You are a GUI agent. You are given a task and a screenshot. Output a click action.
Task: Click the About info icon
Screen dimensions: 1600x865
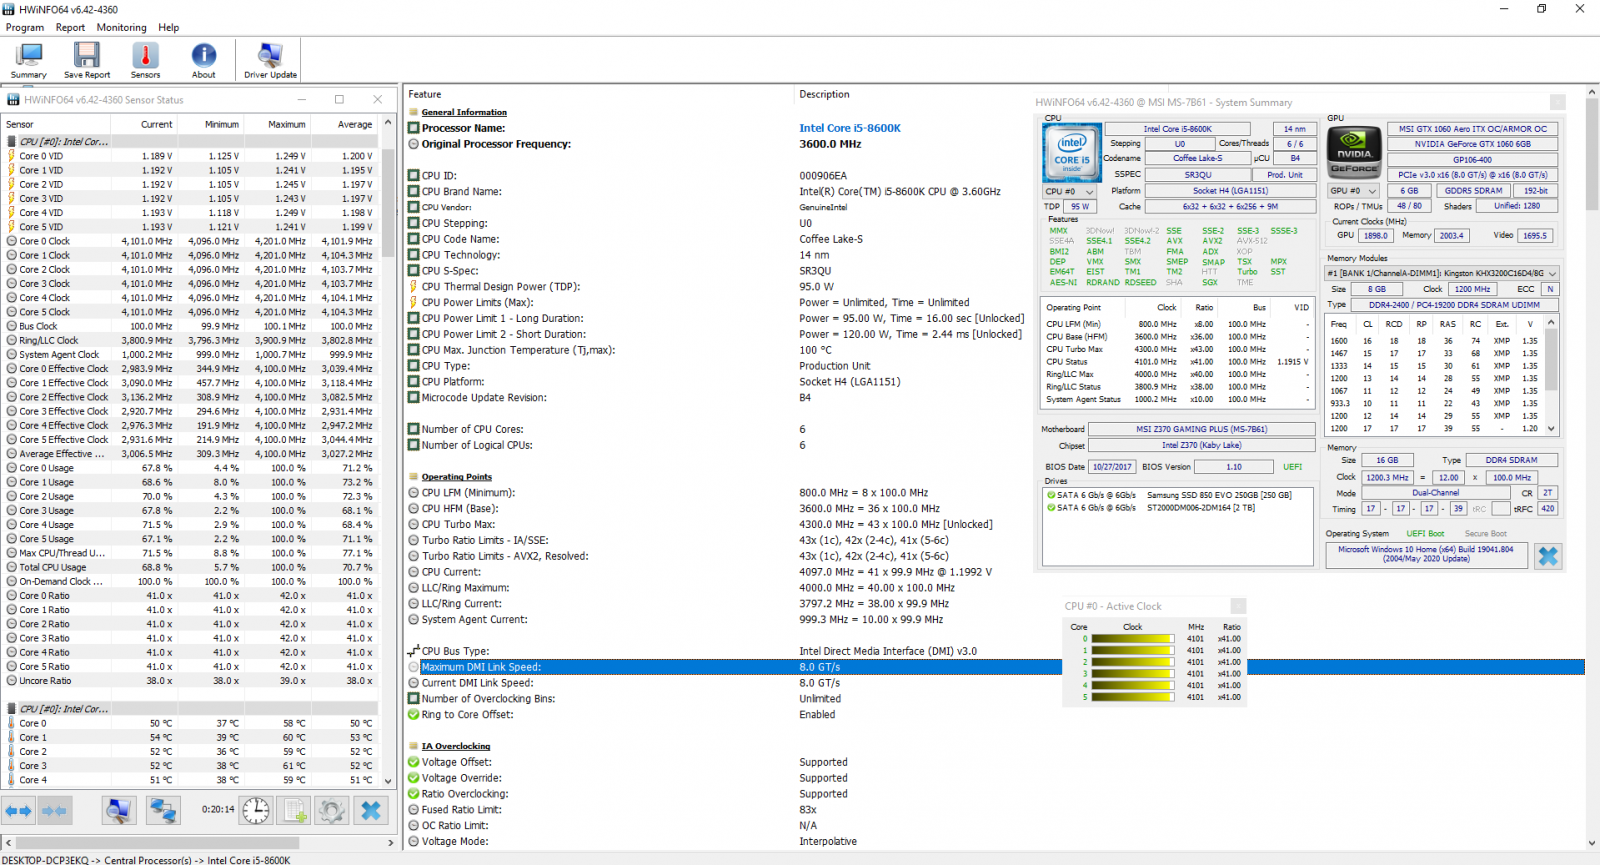[x=204, y=61]
